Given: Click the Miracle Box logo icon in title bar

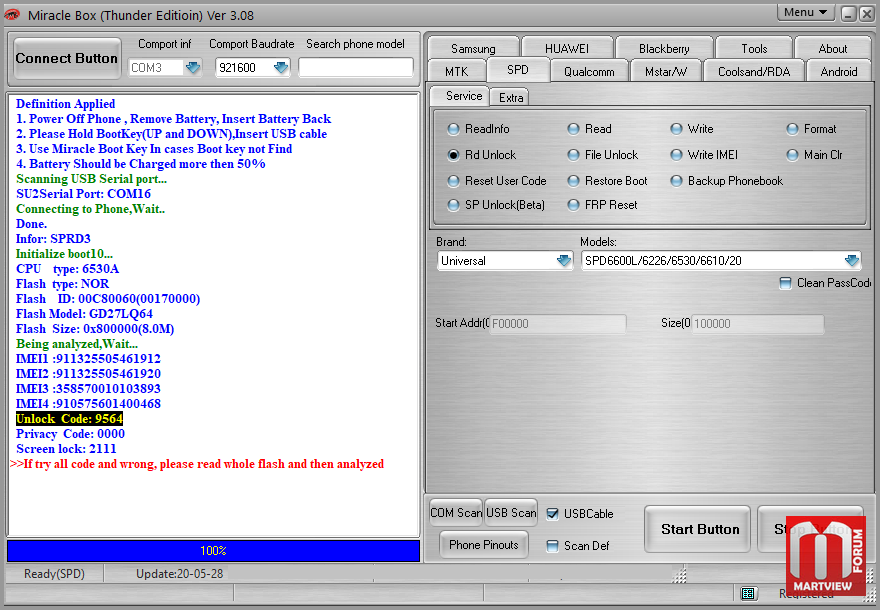Looking at the screenshot, I should 12,15.
